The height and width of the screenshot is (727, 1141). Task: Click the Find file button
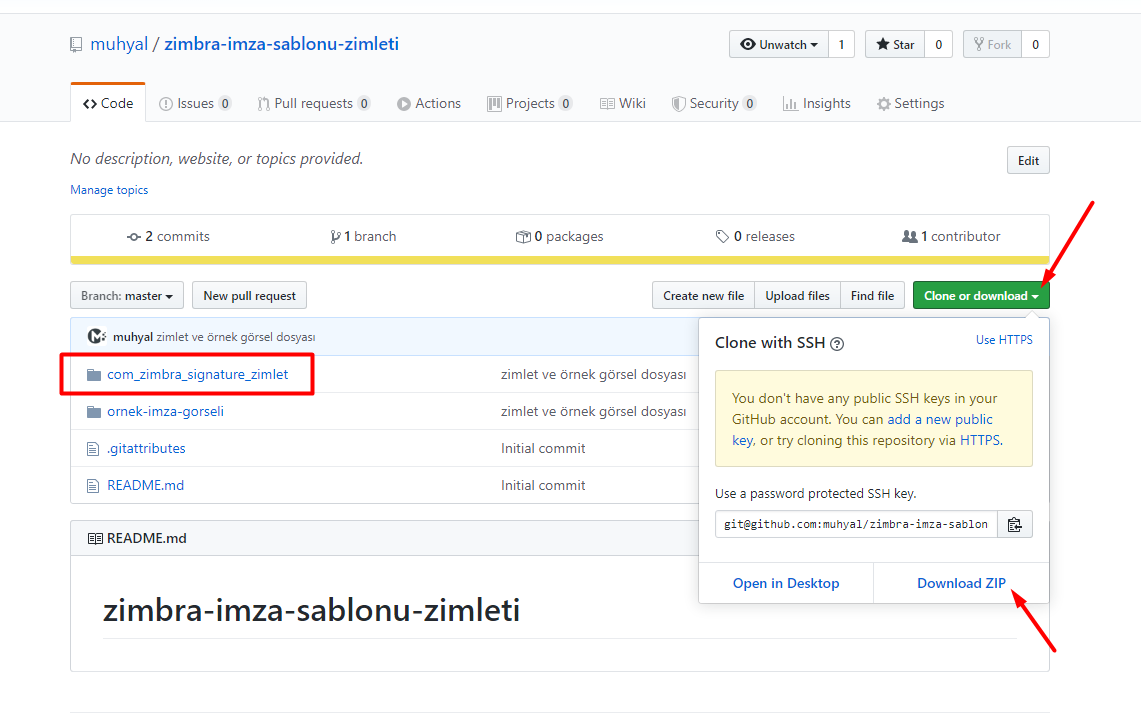pyautogui.click(x=872, y=295)
